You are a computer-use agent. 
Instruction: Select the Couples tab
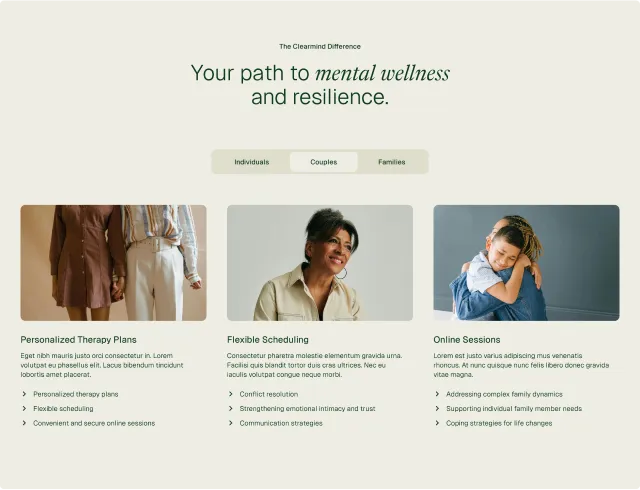click(x=324, y=162)
